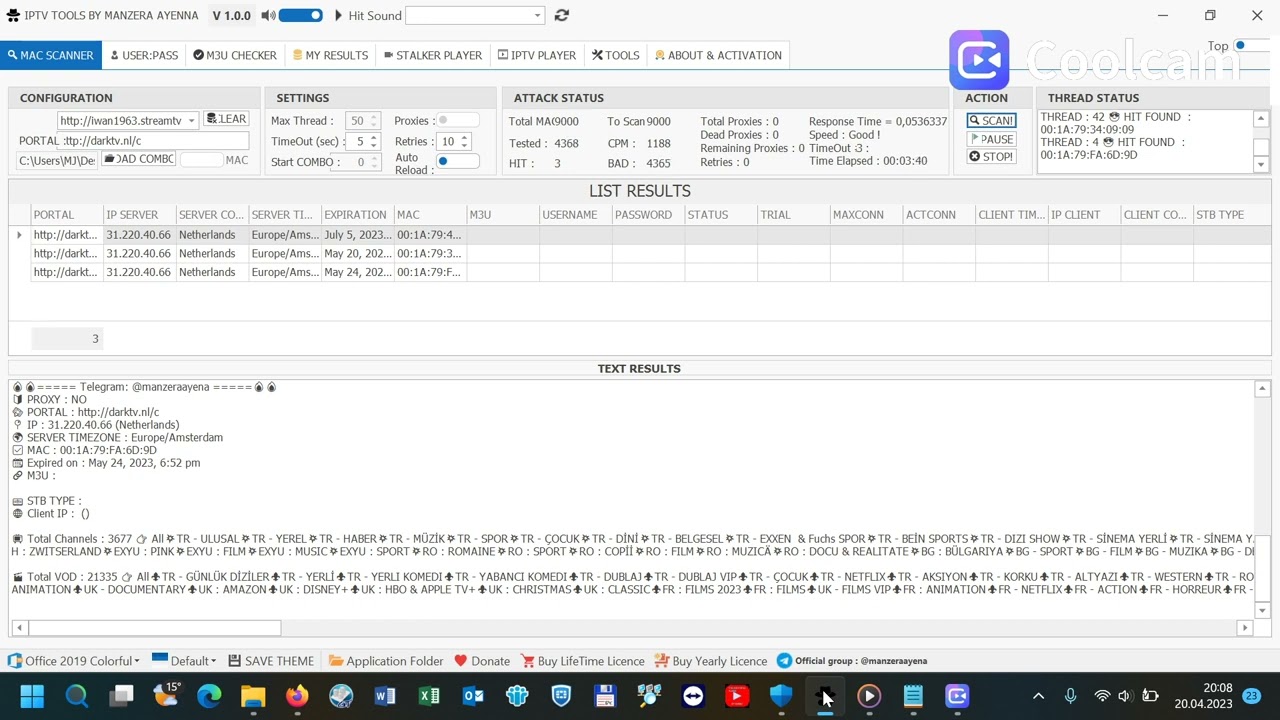Open the Task View taskbar button
This screenshot has height=720, width=1280.
[x=121, y=696]
